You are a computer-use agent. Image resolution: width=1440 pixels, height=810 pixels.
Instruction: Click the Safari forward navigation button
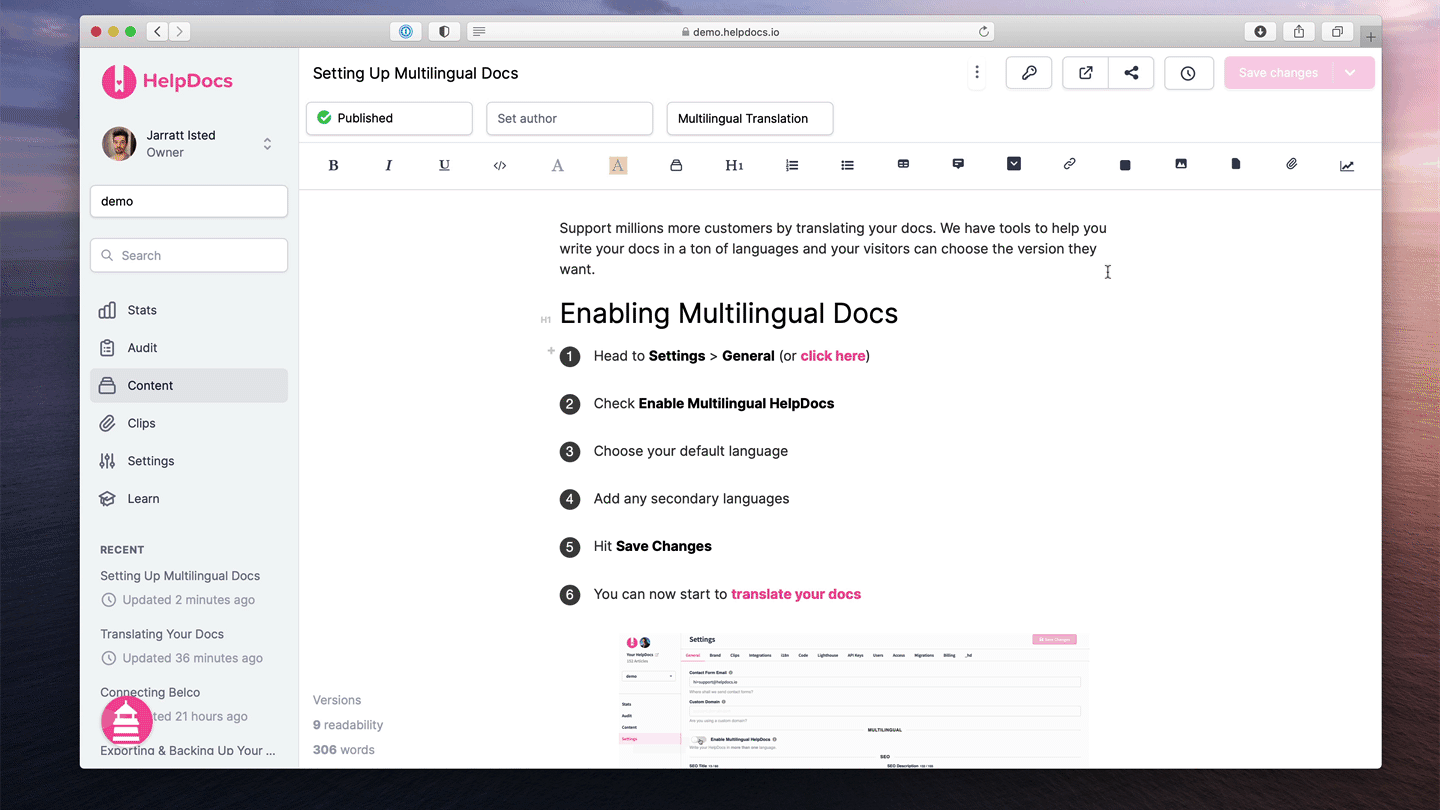click(x=180, y=32)
